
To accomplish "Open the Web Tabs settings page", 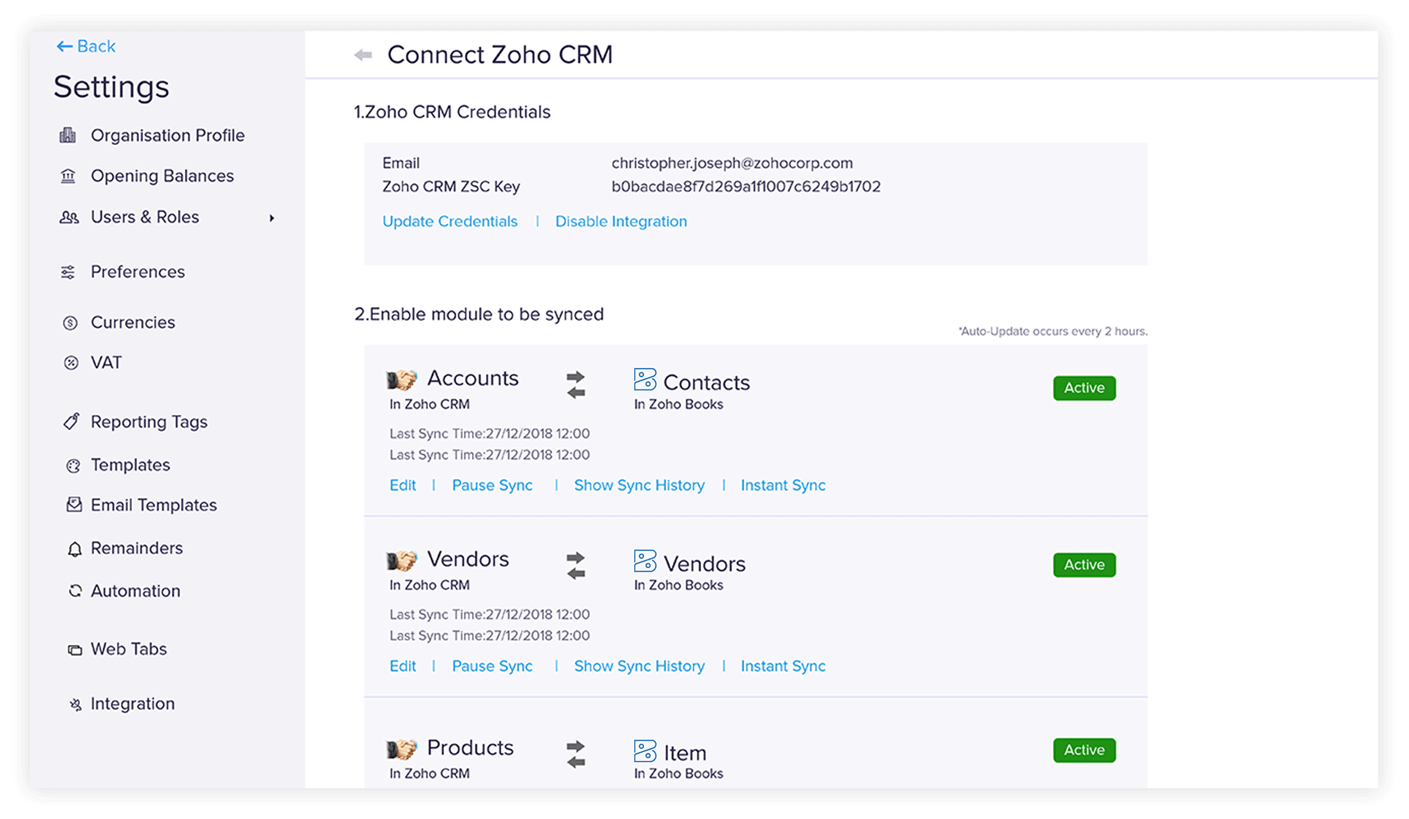I will (128, 649).
